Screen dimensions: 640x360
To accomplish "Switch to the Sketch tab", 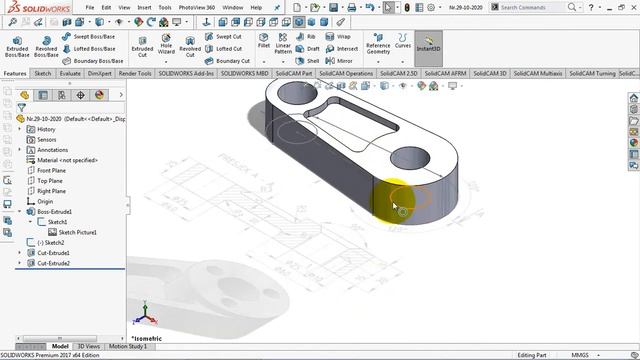I will point(42,73).
